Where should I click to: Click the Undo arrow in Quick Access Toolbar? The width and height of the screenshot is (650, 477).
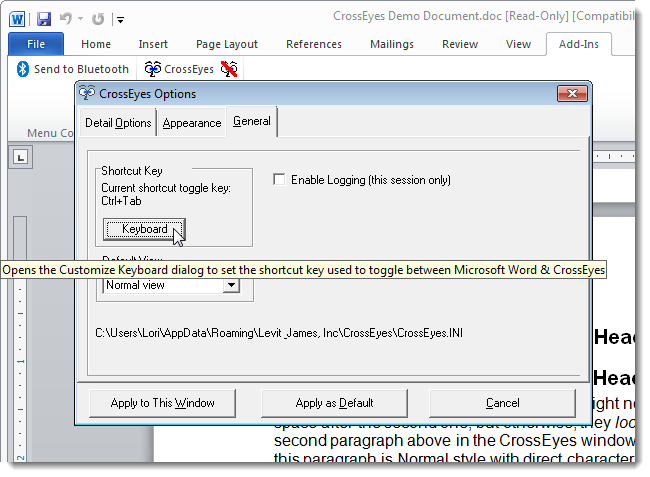point(65,19)
